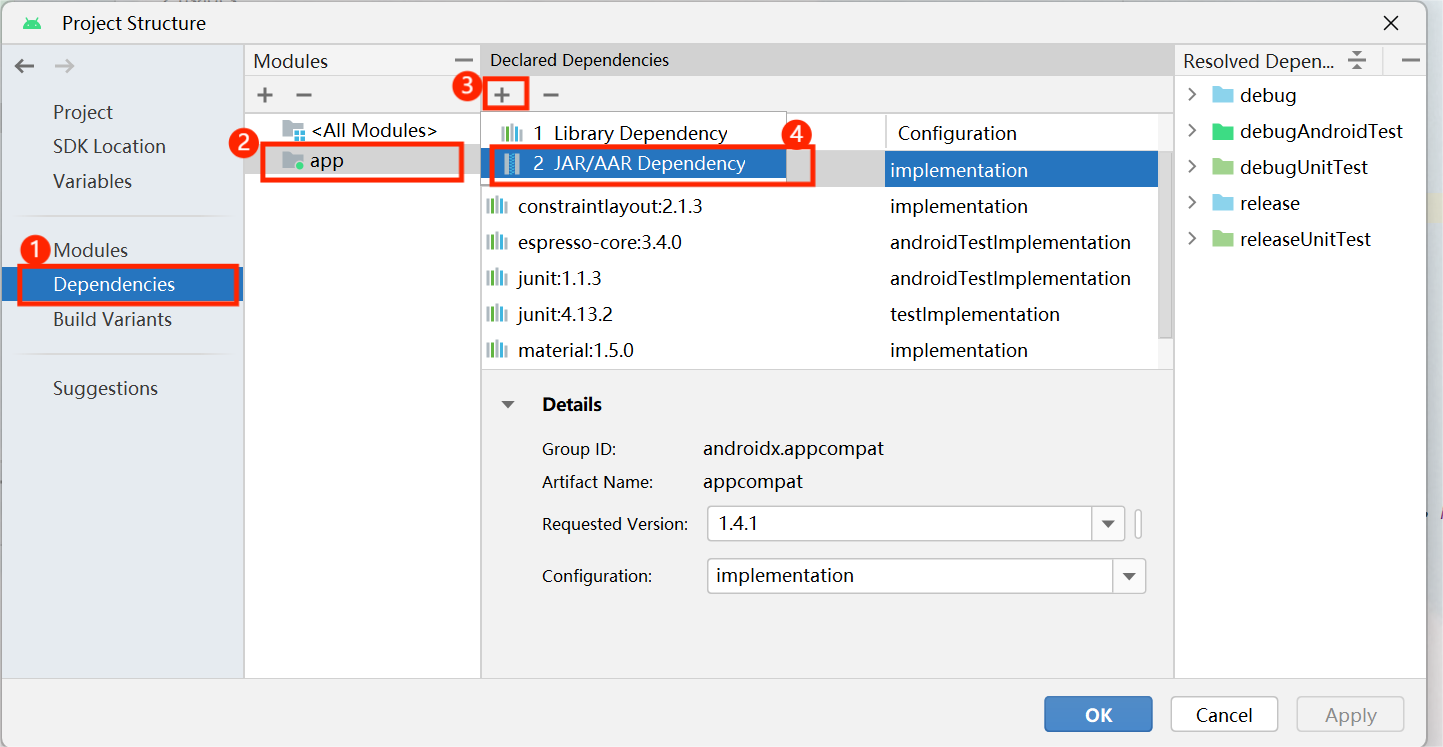This screenshot has width=1443, height=747.
Task: Select the Dependencies section
Action: pos(122,284)
